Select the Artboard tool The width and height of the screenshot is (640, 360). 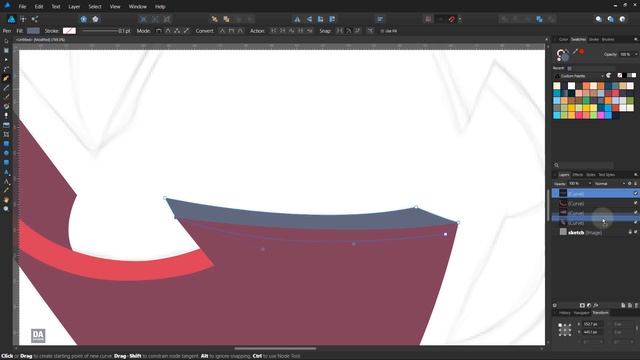(6, 51)
